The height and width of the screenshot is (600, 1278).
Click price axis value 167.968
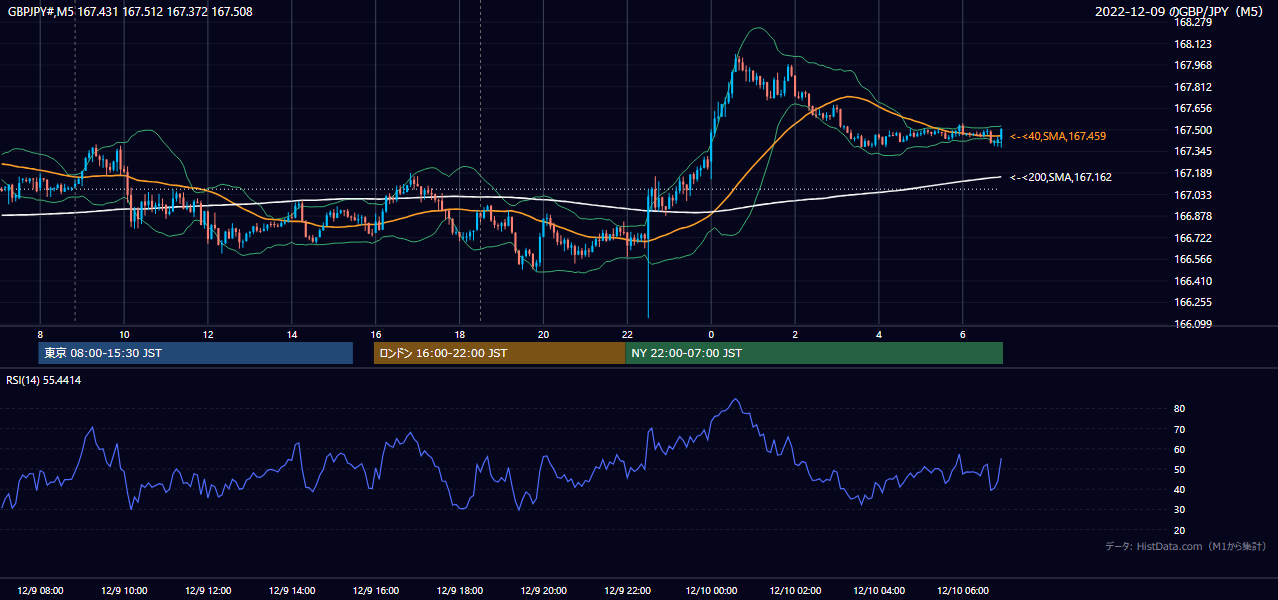pyautogui.click(x=1193, y=65)
